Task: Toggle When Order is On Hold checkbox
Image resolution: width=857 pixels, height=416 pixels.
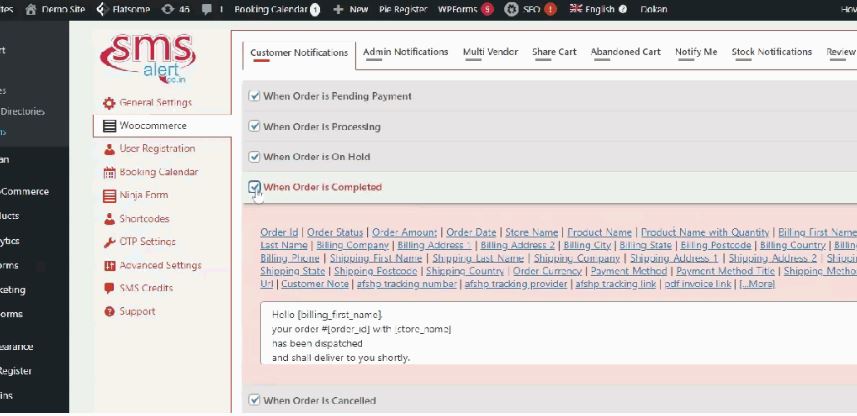Action: (x=254, y=157)
